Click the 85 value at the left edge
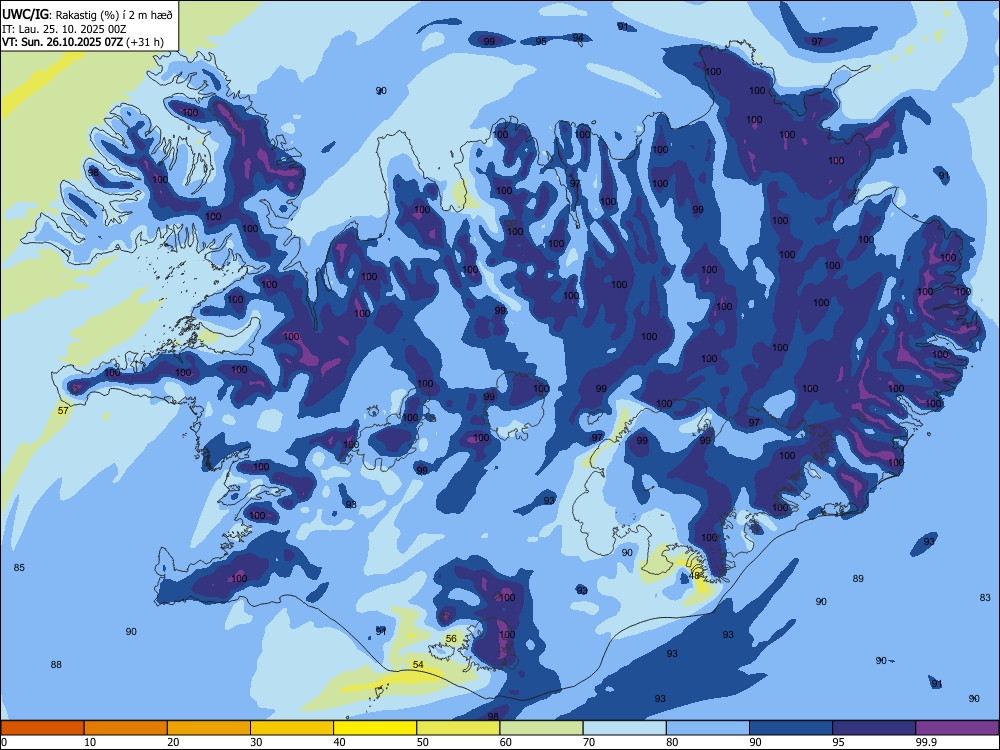 point(19,568)
